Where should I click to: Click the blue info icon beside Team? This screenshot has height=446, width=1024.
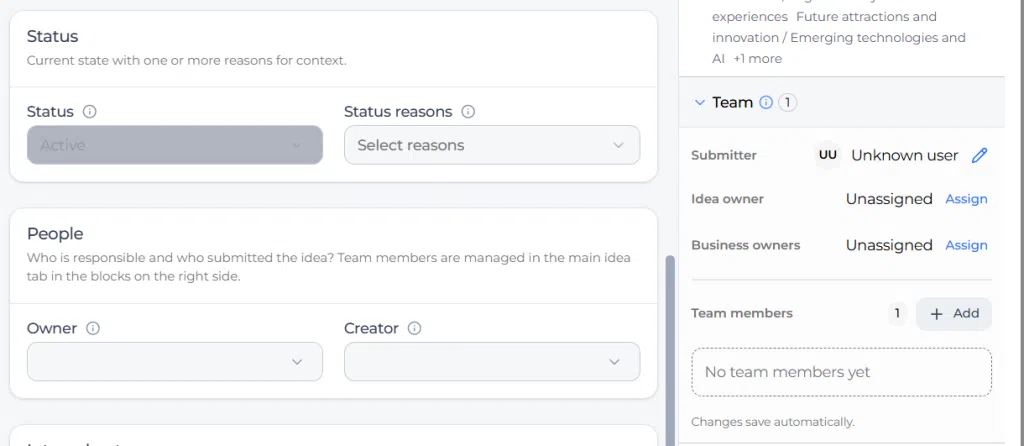pos(766,103)
